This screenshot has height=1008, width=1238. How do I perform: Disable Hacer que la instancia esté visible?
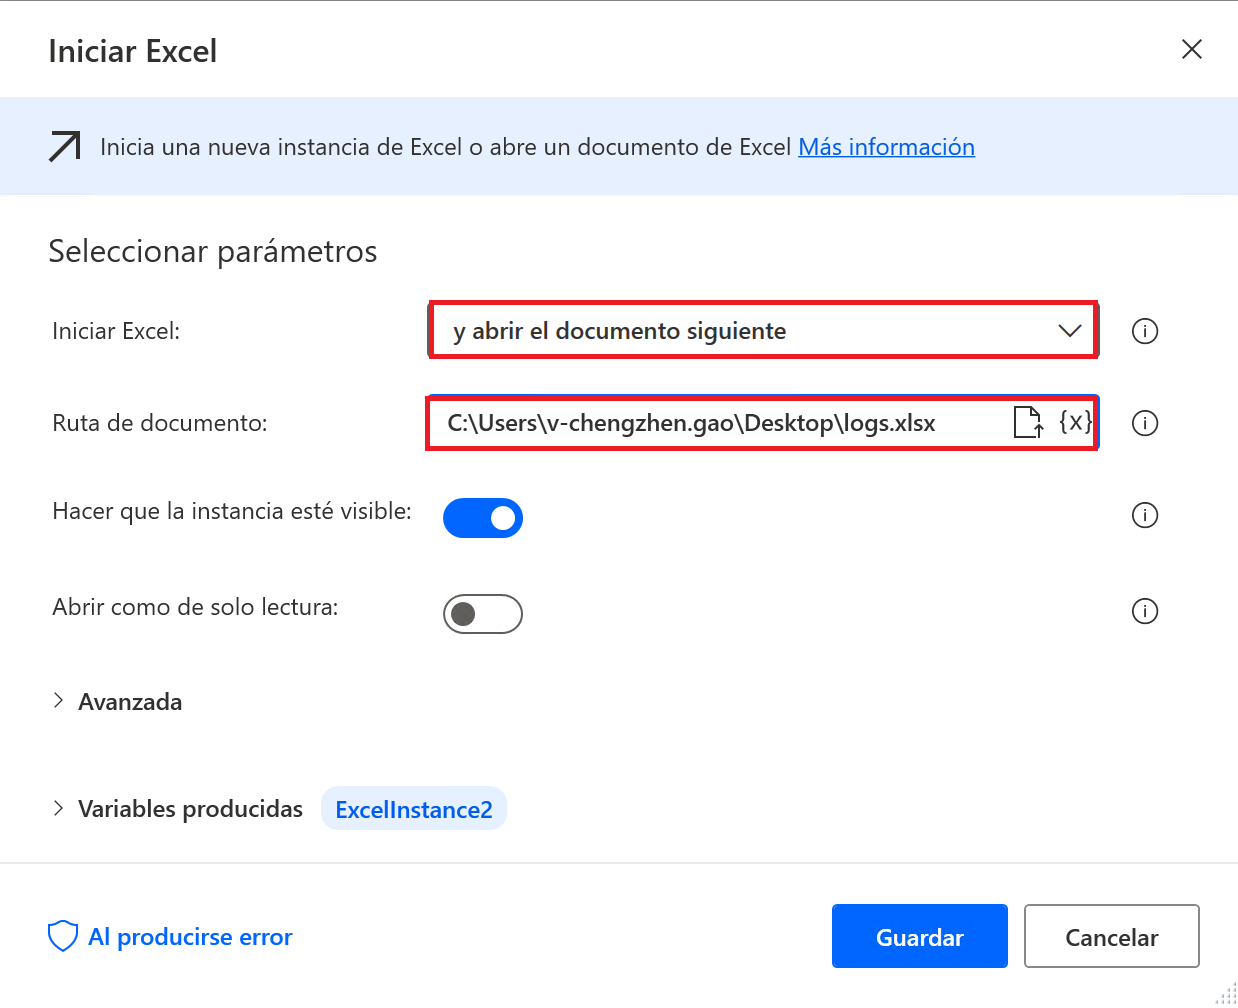tap(483, 518)
